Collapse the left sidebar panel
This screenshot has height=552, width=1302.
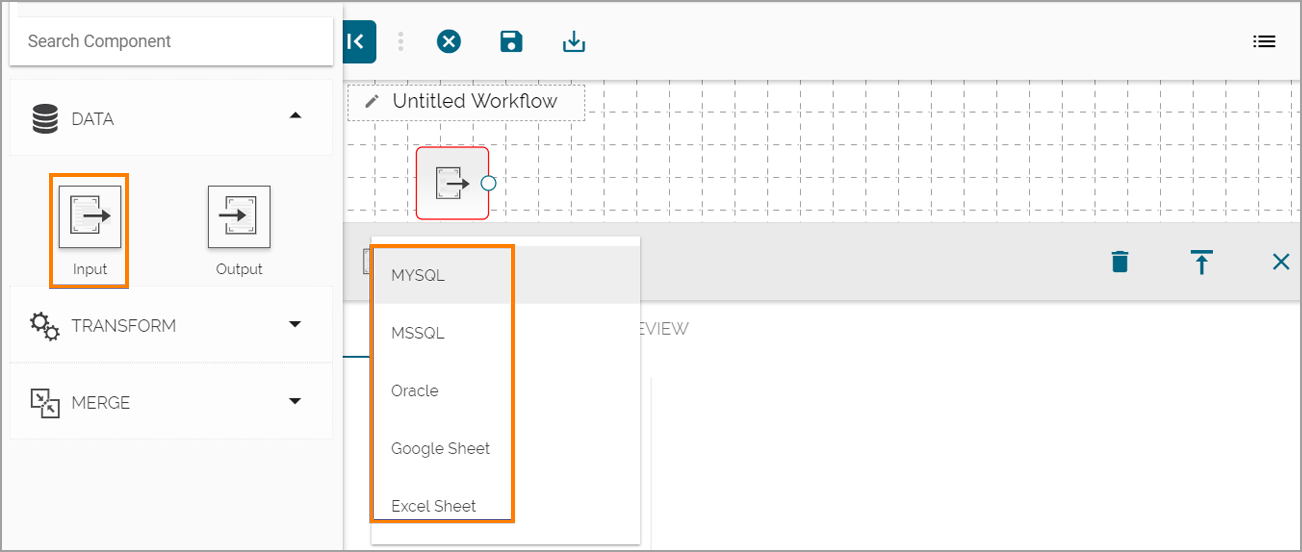tap(357, 41)
